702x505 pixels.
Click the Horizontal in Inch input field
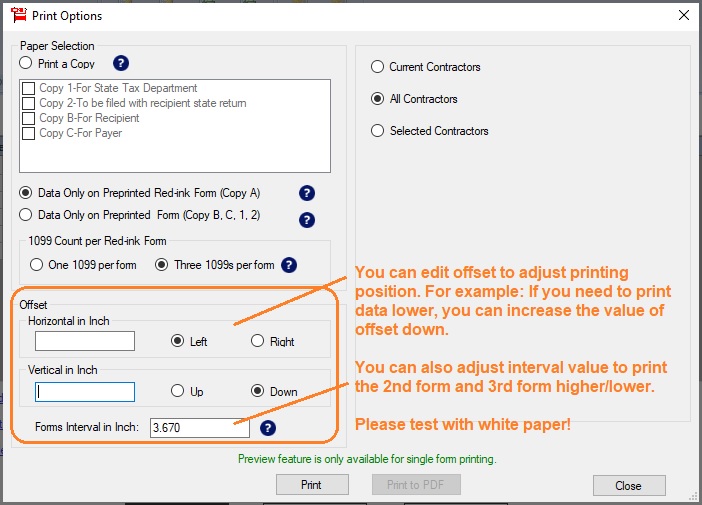(85, 341)
